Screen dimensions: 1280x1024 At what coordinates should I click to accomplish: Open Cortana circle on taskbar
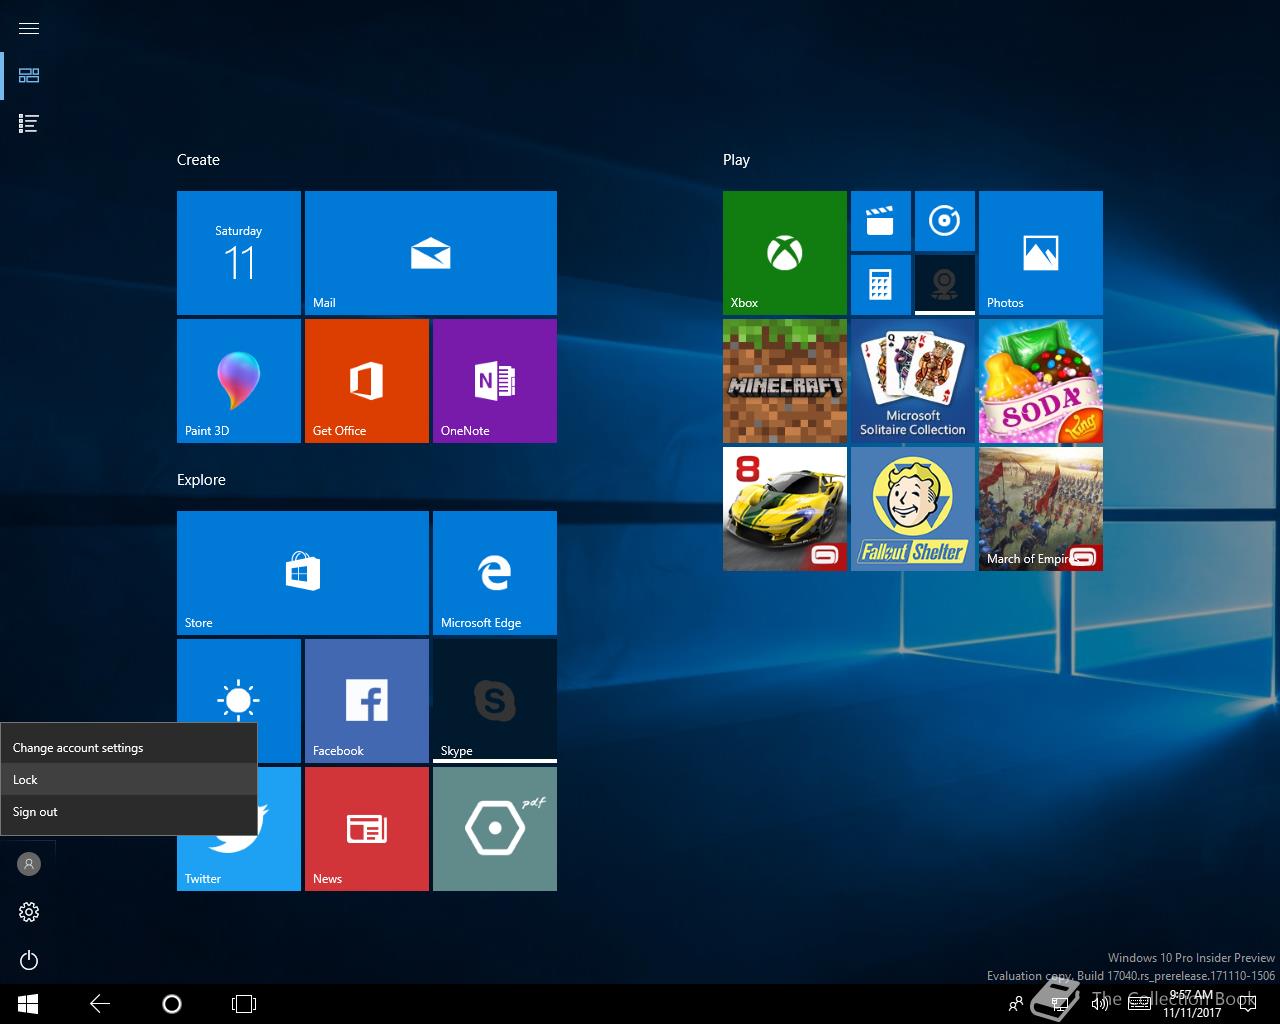click(x=172, y=1004)
